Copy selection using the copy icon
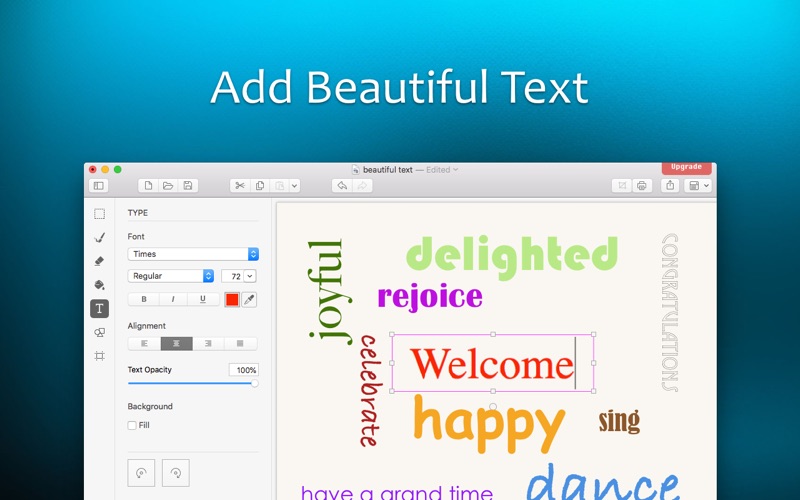This screenshot has height=500, width=800. click(260, 186)
